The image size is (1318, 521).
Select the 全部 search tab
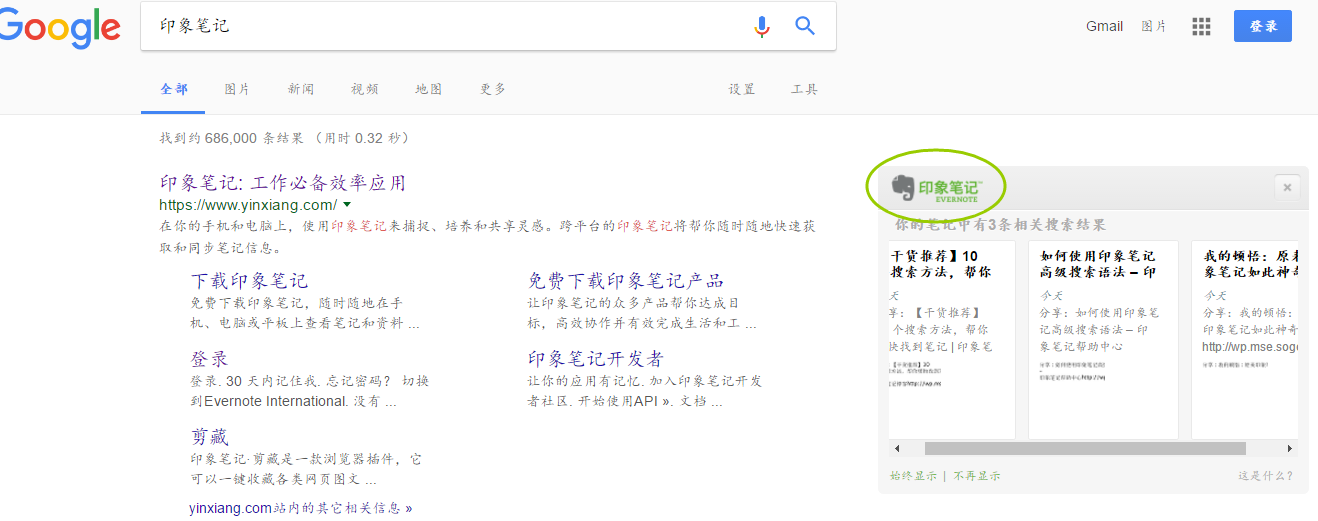click(174, 89)
